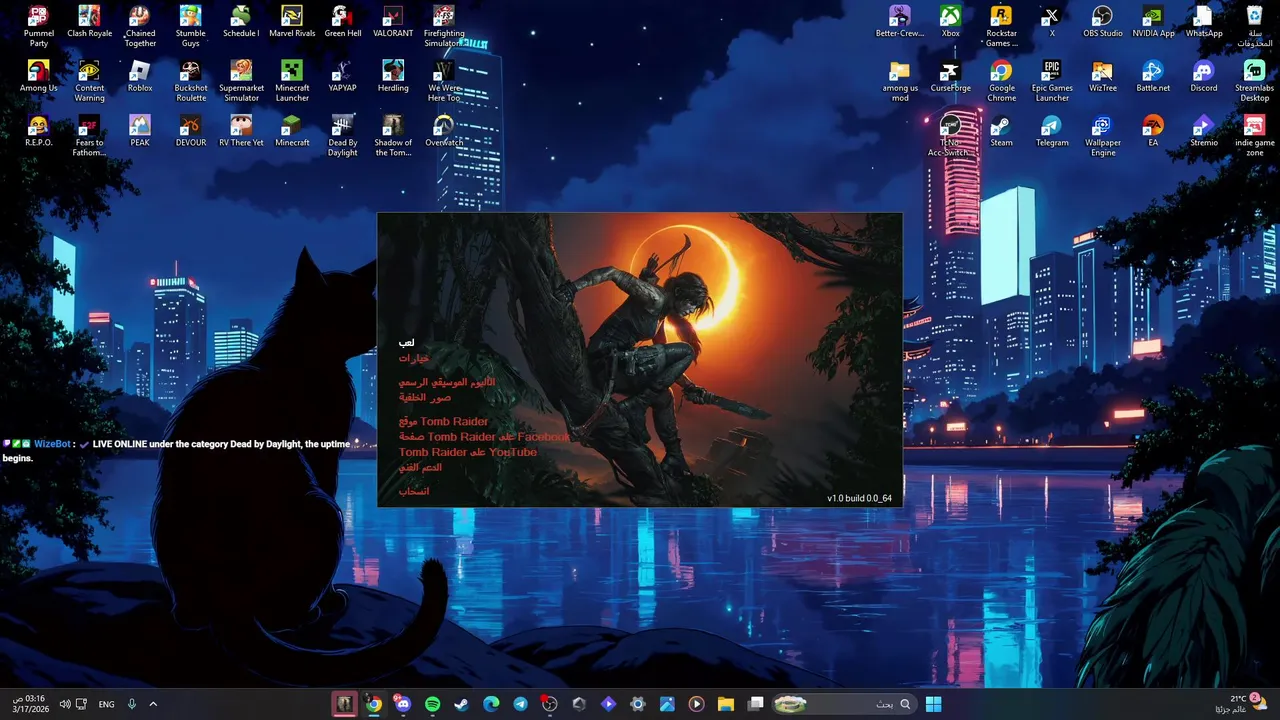This screenshot has width=1280, height=720.
Task: Open Tomb Raider على YouTube link
Action: point(468,452)
